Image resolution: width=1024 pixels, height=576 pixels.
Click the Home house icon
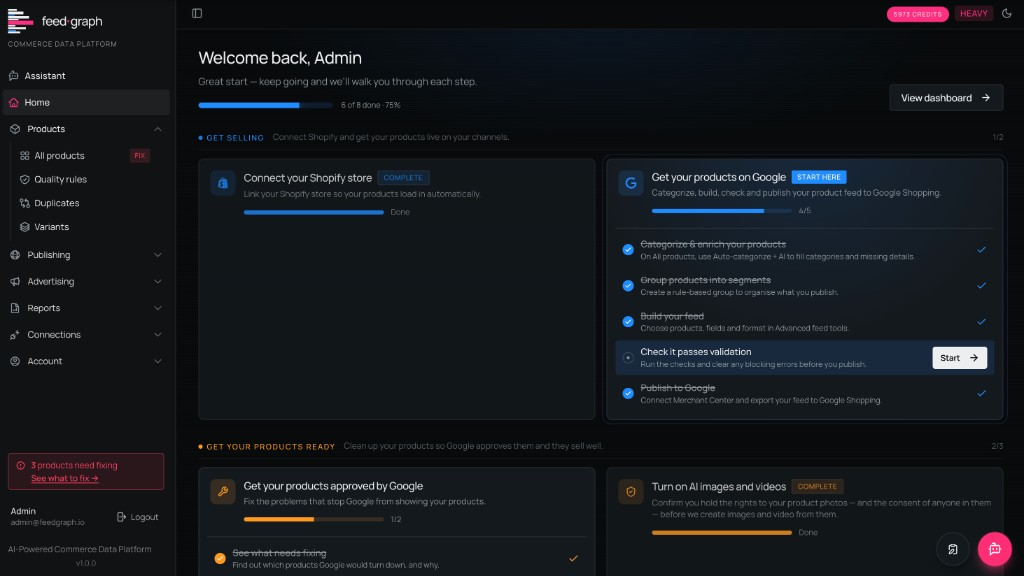[14, 103]
